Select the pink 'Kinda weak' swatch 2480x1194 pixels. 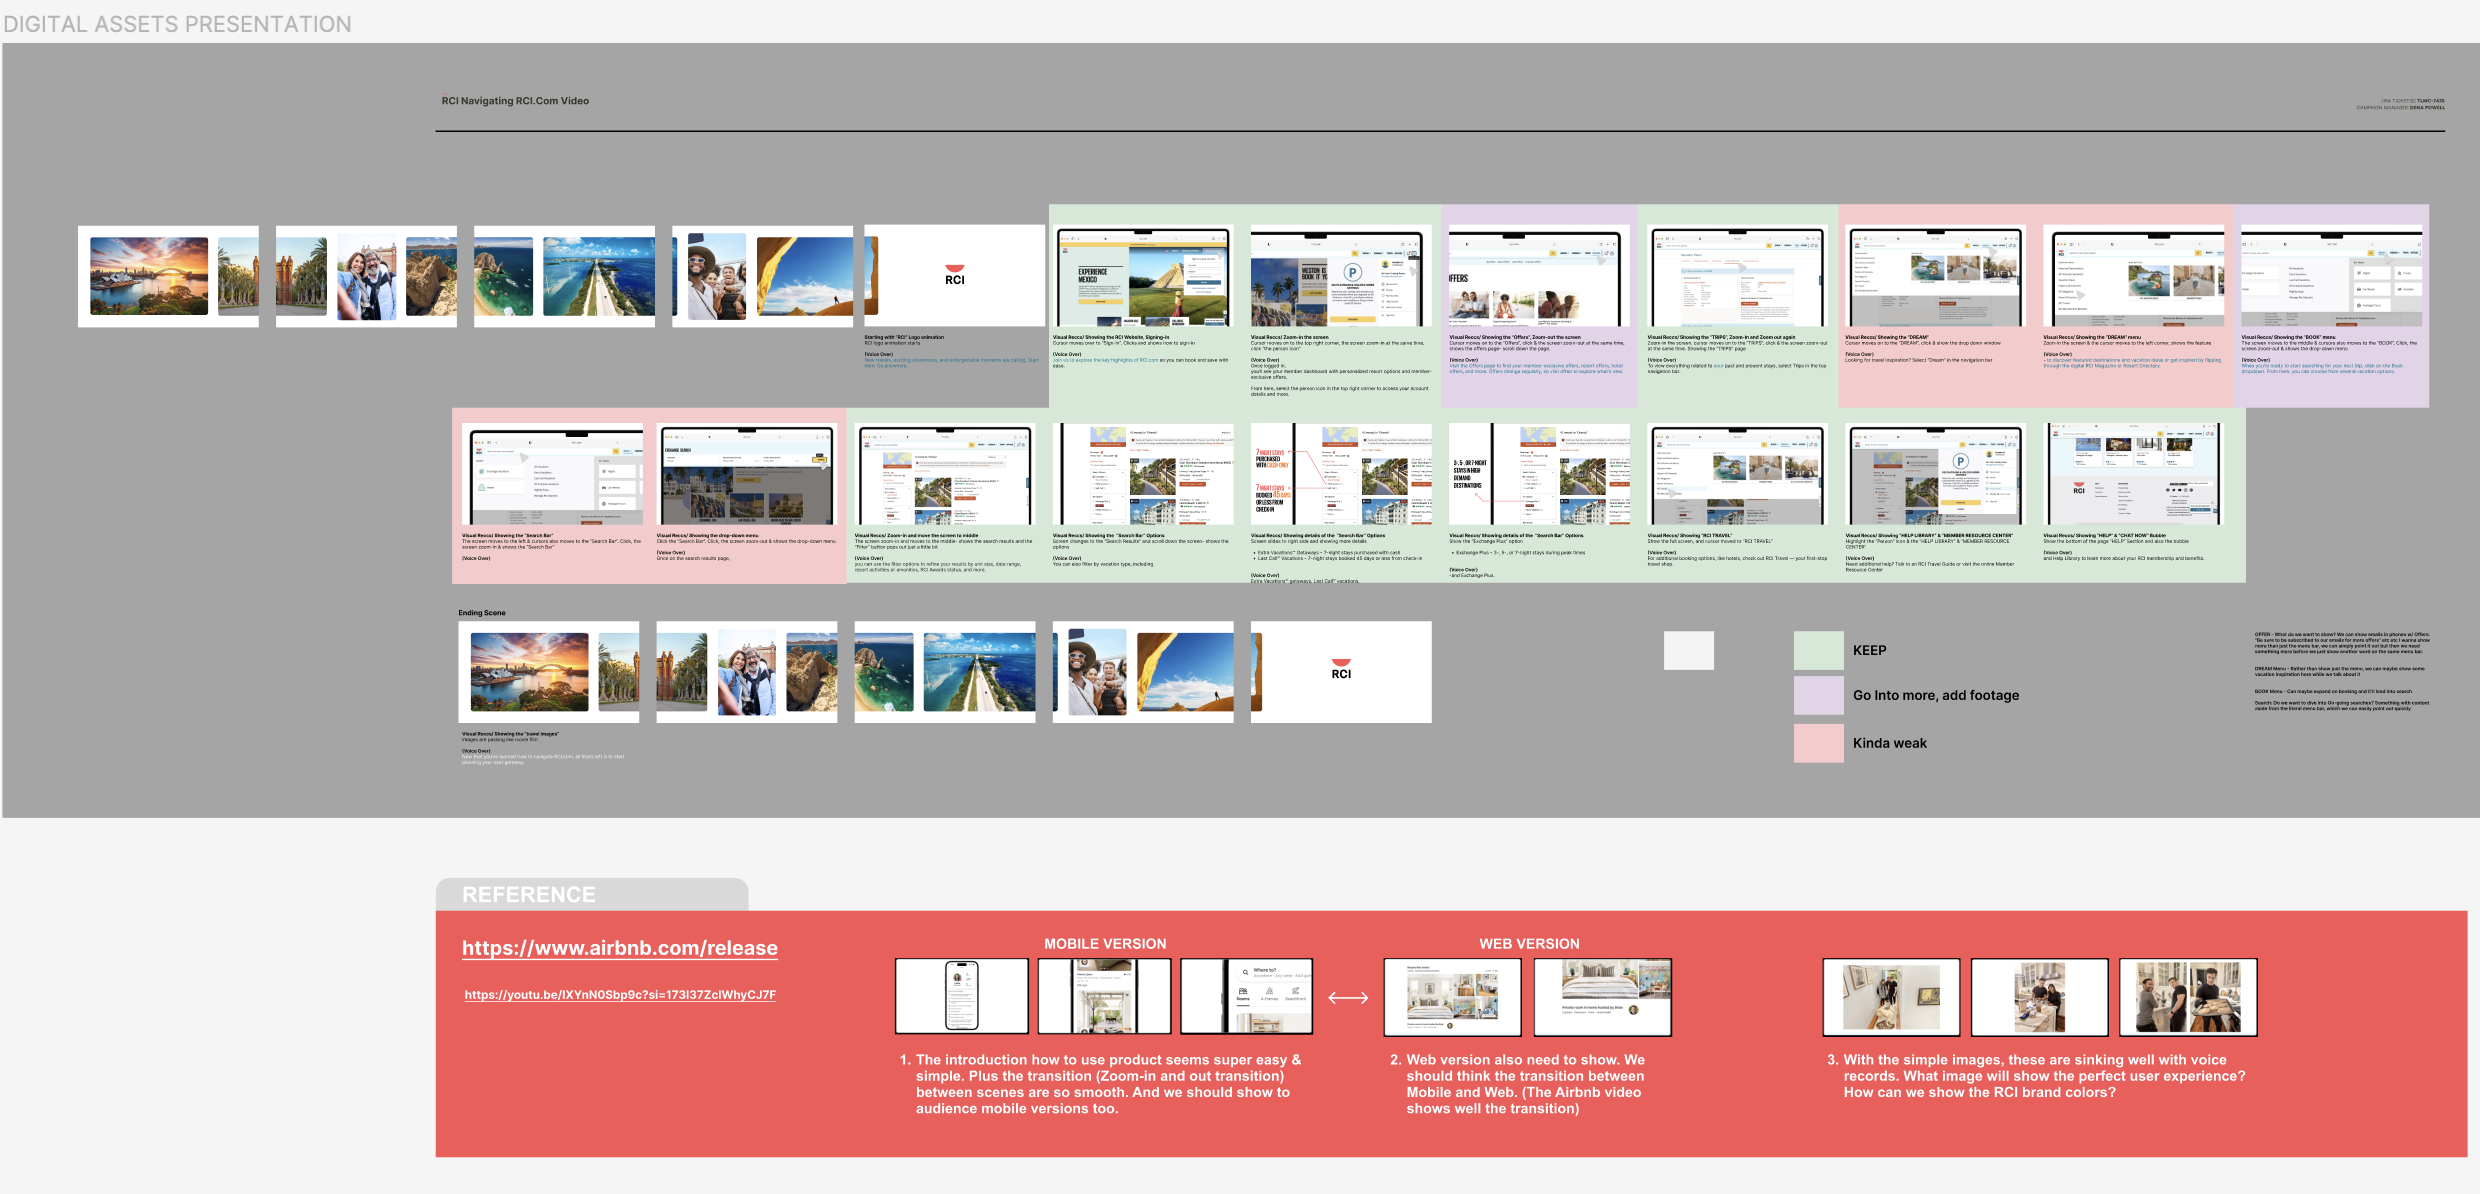[1818, 743]
